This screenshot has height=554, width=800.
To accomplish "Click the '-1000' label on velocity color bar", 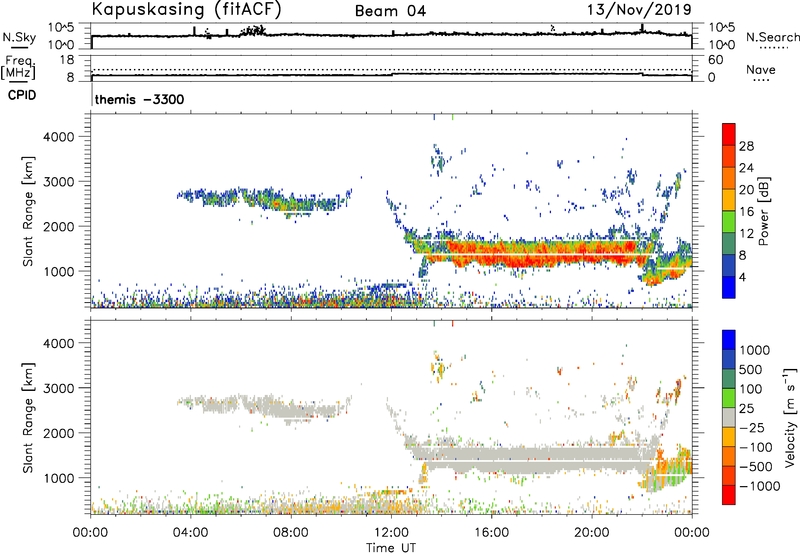I will (x=759, y=486).
